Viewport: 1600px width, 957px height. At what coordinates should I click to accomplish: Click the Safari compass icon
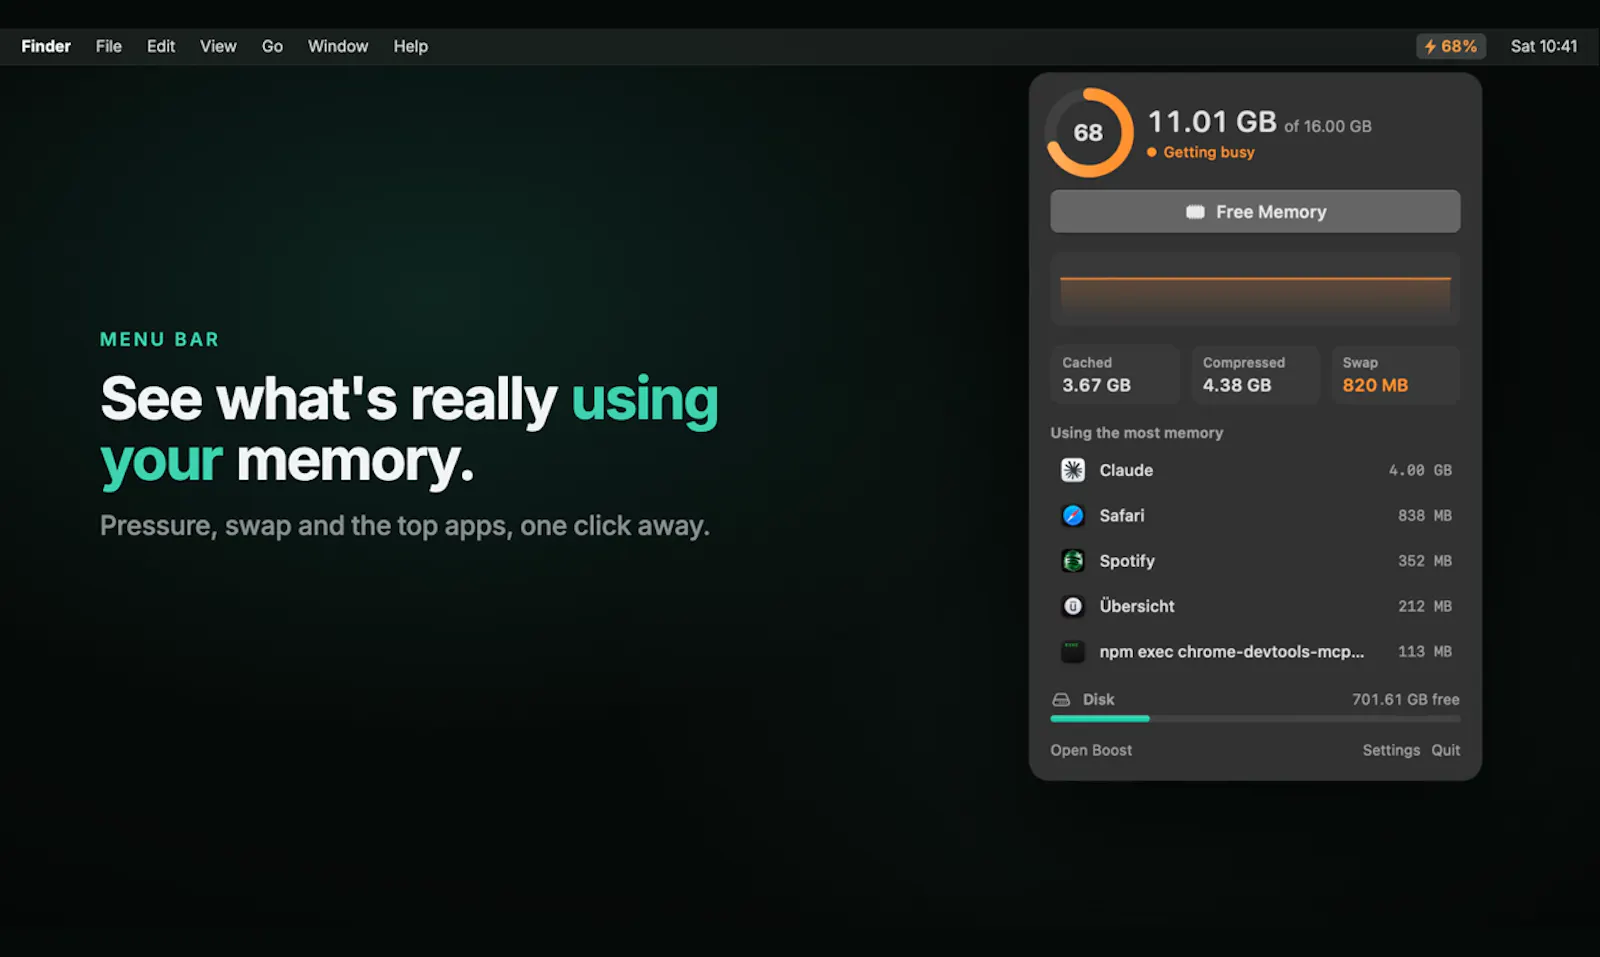pos(1073,515)
